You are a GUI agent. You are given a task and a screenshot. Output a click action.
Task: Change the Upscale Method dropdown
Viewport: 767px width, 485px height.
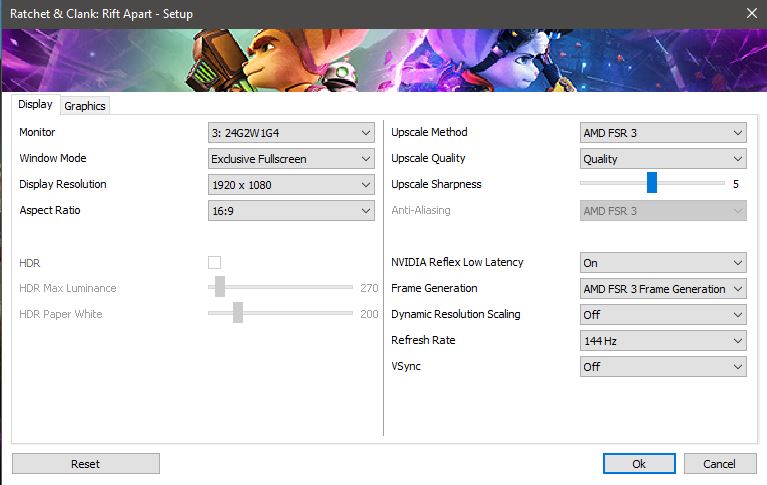pos(663,133)
